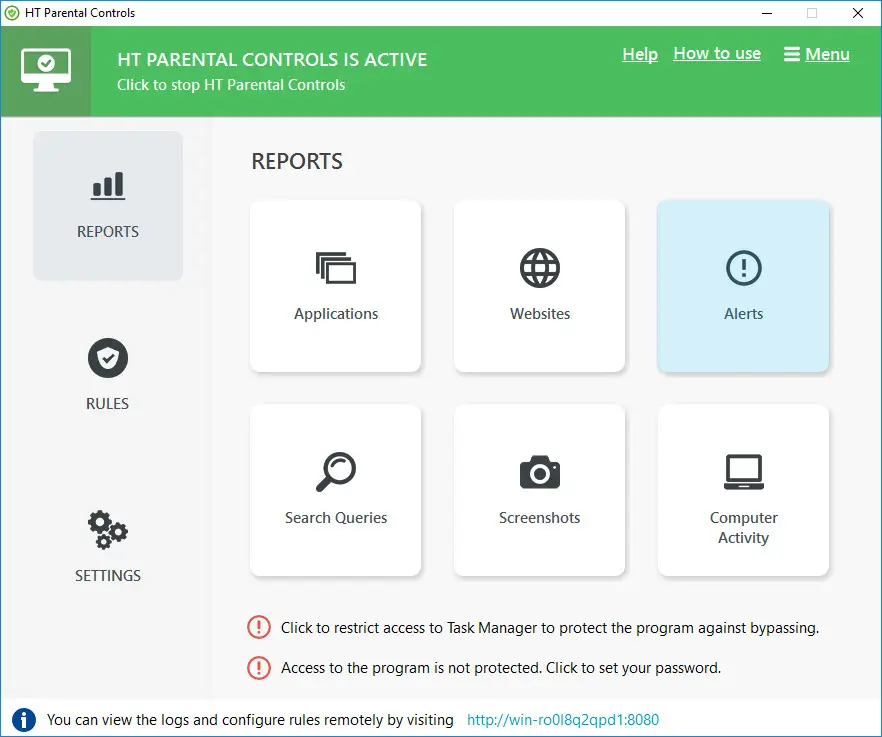
Task: Click 'HT PARENTAL CONTROLS IS ACTIVE' heading
Action: point(272,60)
